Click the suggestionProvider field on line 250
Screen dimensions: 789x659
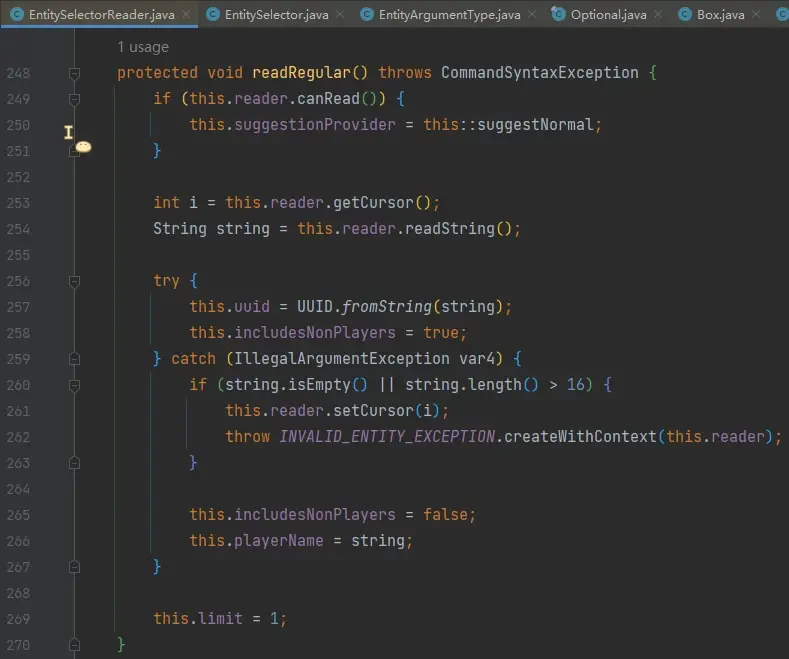(315, 125)
